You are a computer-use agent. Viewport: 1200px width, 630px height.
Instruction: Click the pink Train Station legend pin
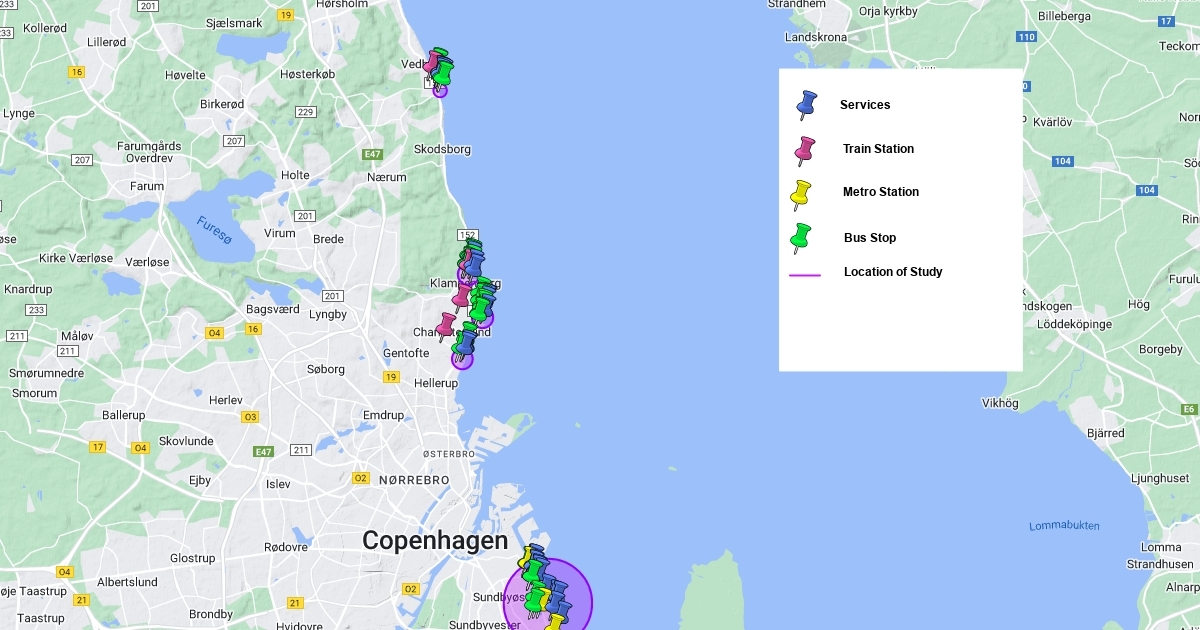(x=804, y=149)
